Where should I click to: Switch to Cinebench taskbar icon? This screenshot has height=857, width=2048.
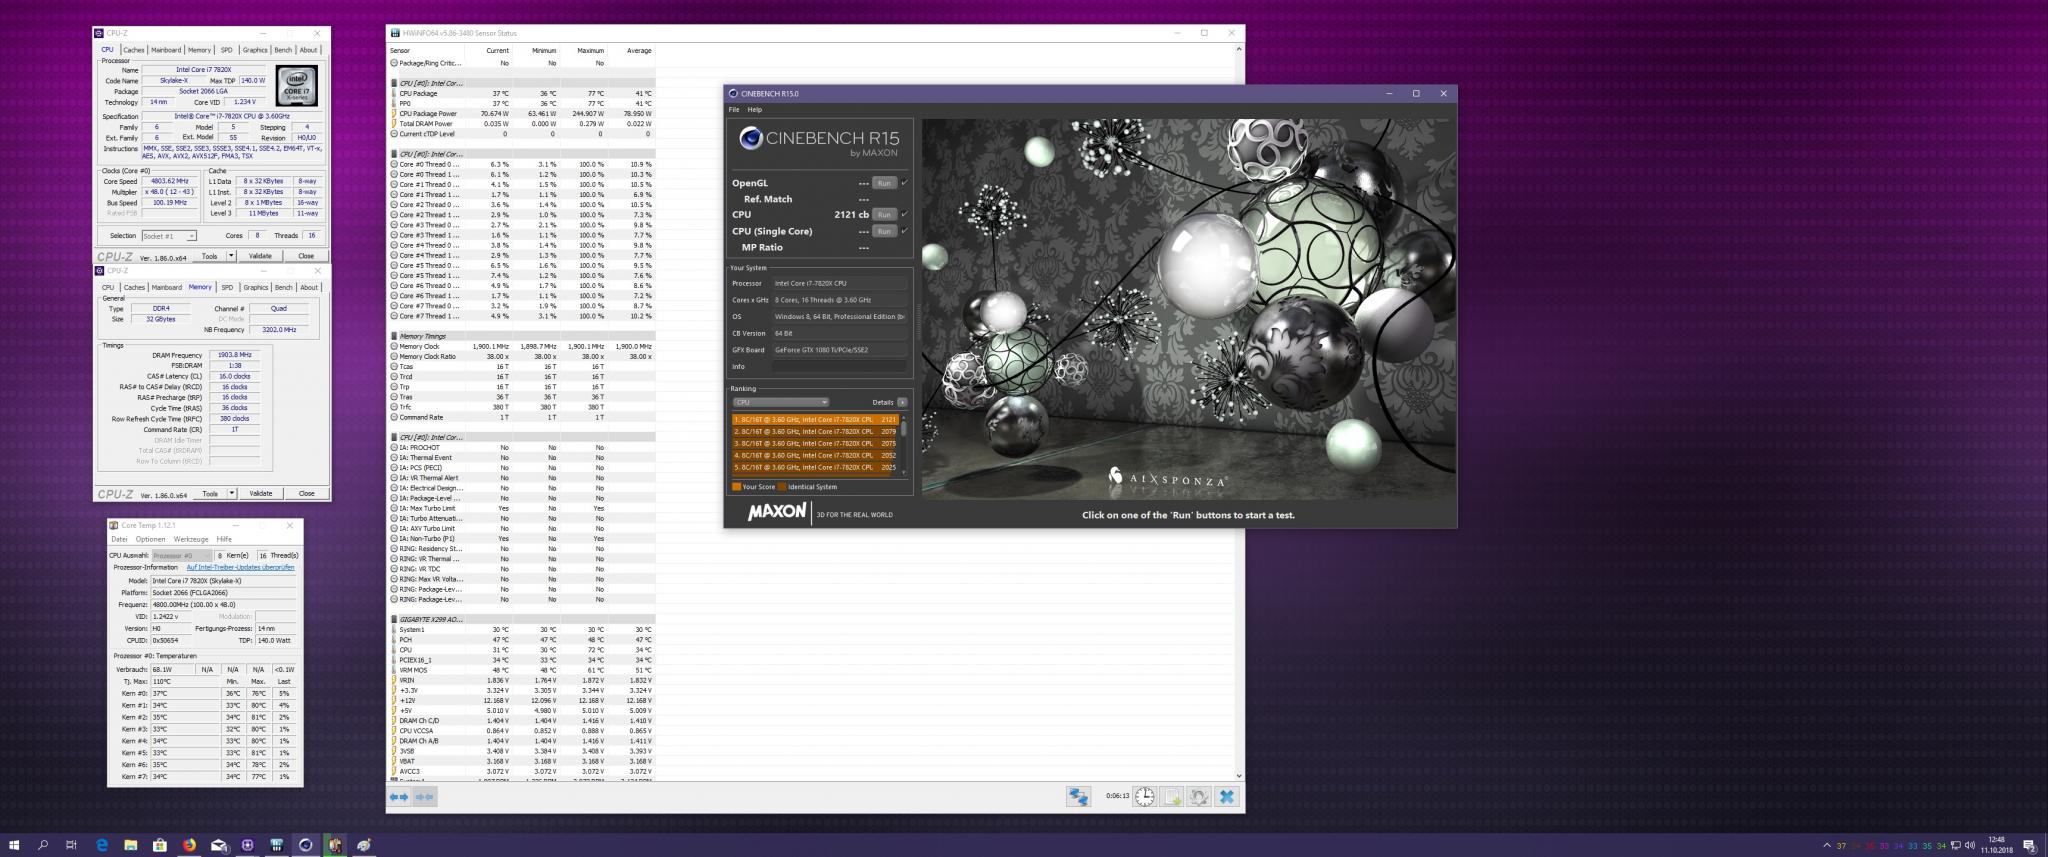pyautogui.click(x=306, y=845)
